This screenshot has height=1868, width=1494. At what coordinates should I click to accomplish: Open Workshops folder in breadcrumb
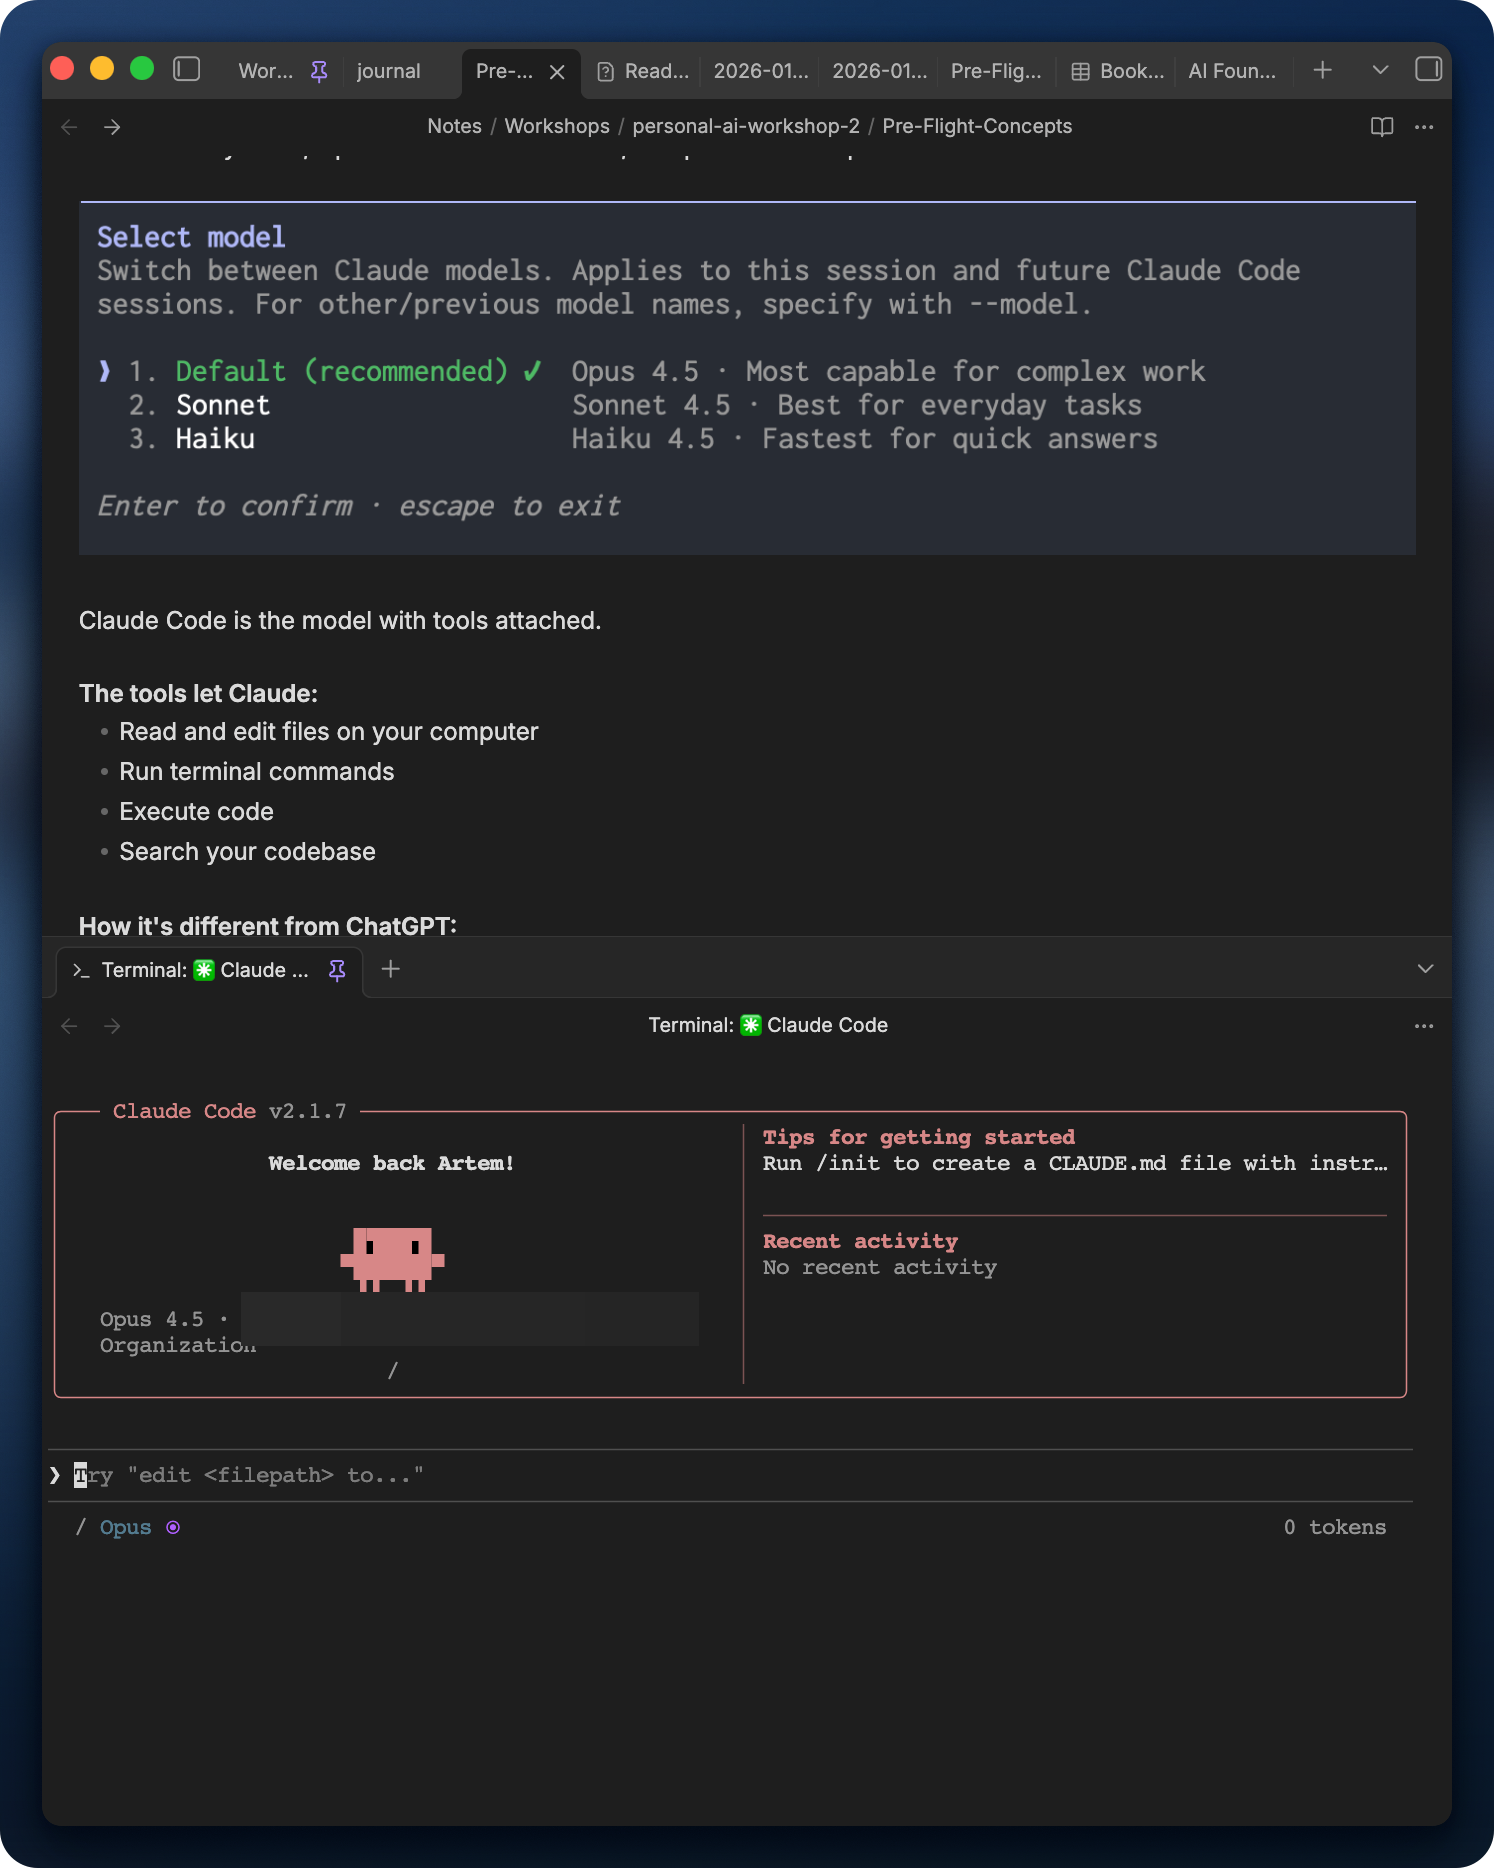[x=556, y=126]
